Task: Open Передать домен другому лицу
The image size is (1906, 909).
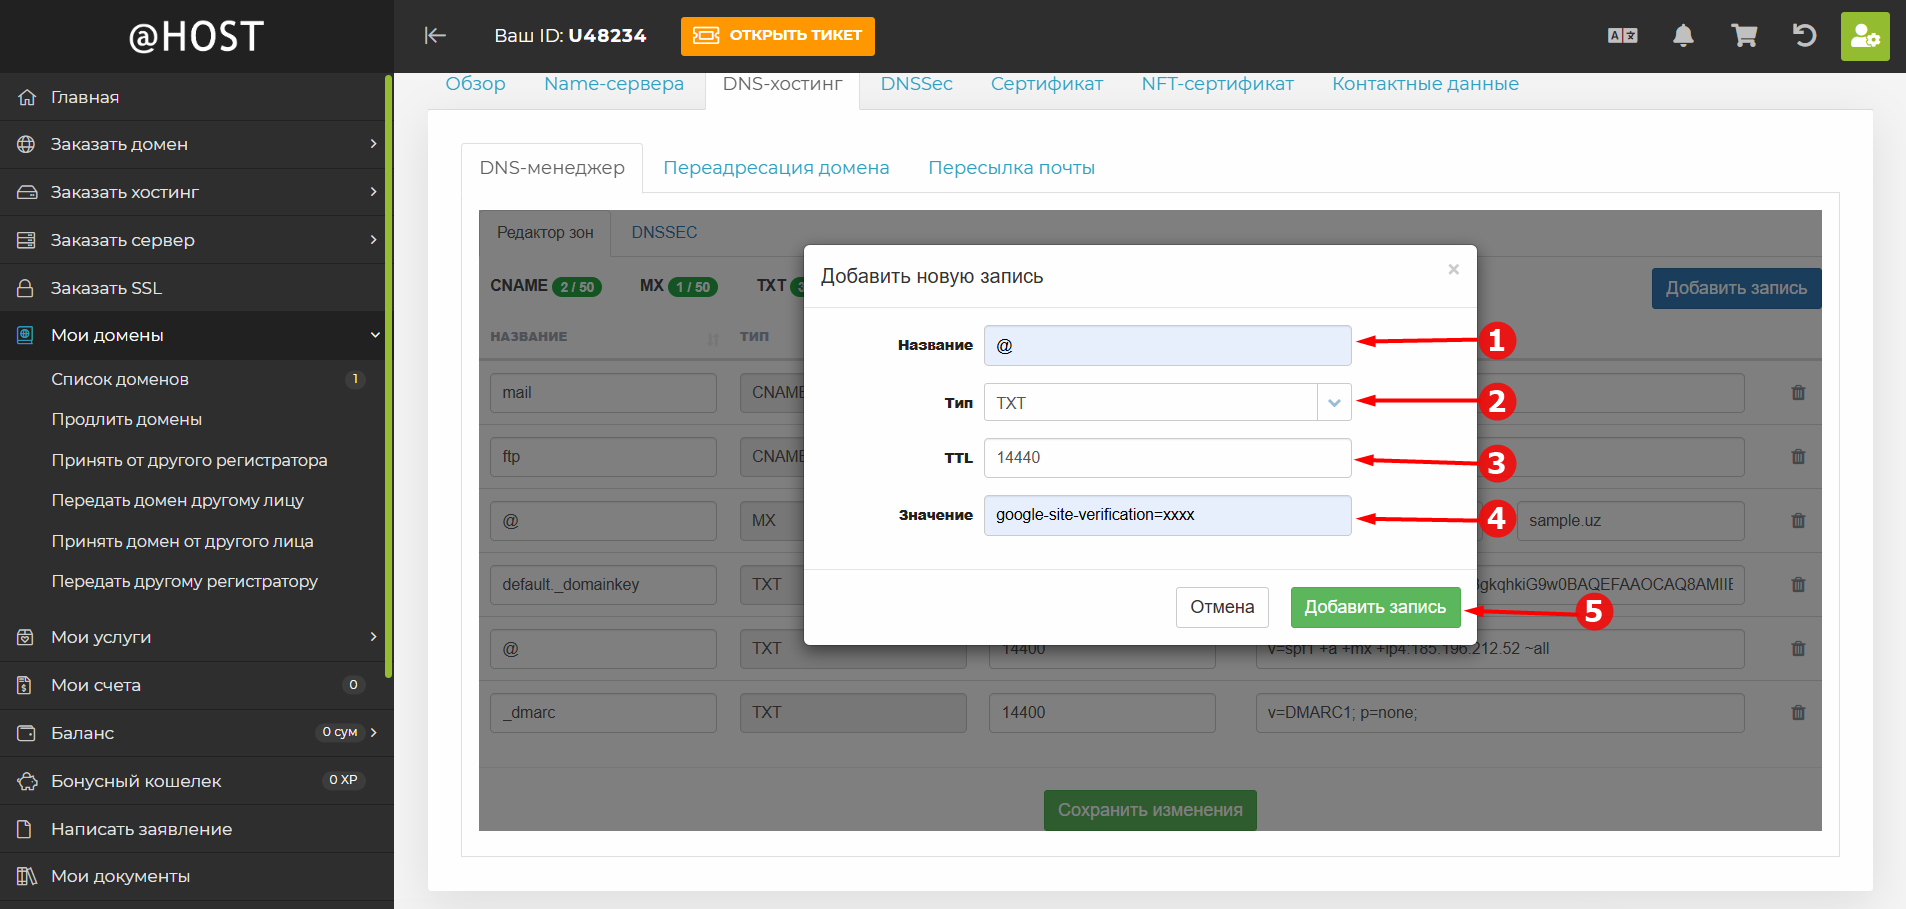Action: (177, 500)
